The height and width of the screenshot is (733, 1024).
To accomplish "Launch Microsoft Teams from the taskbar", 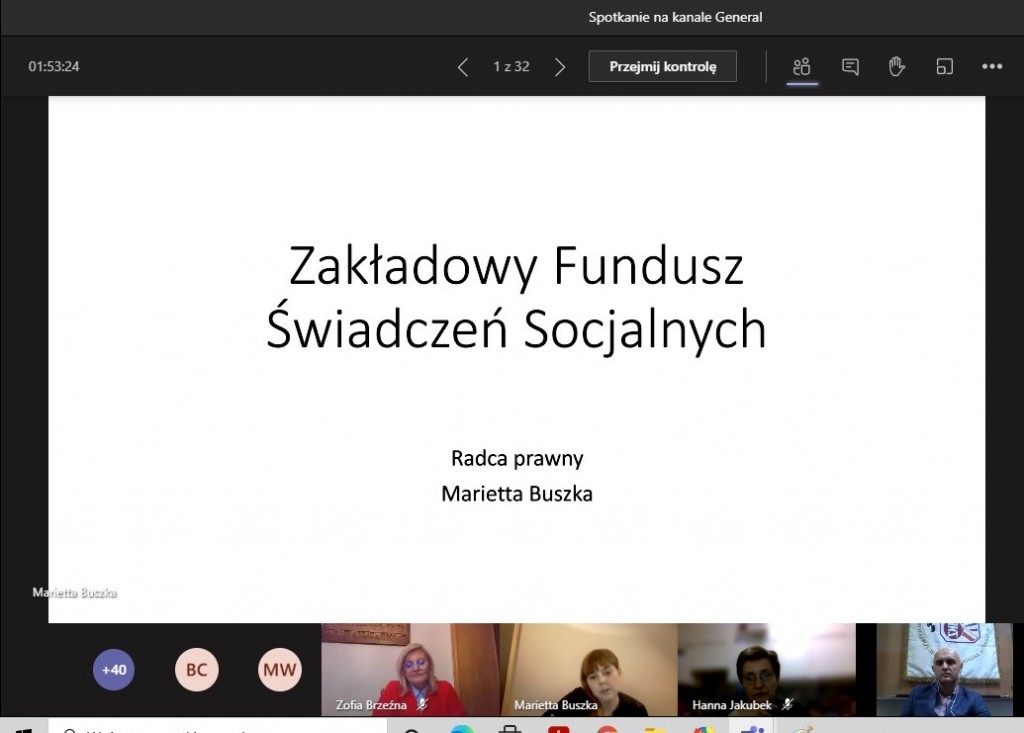I will click(750, 727).
